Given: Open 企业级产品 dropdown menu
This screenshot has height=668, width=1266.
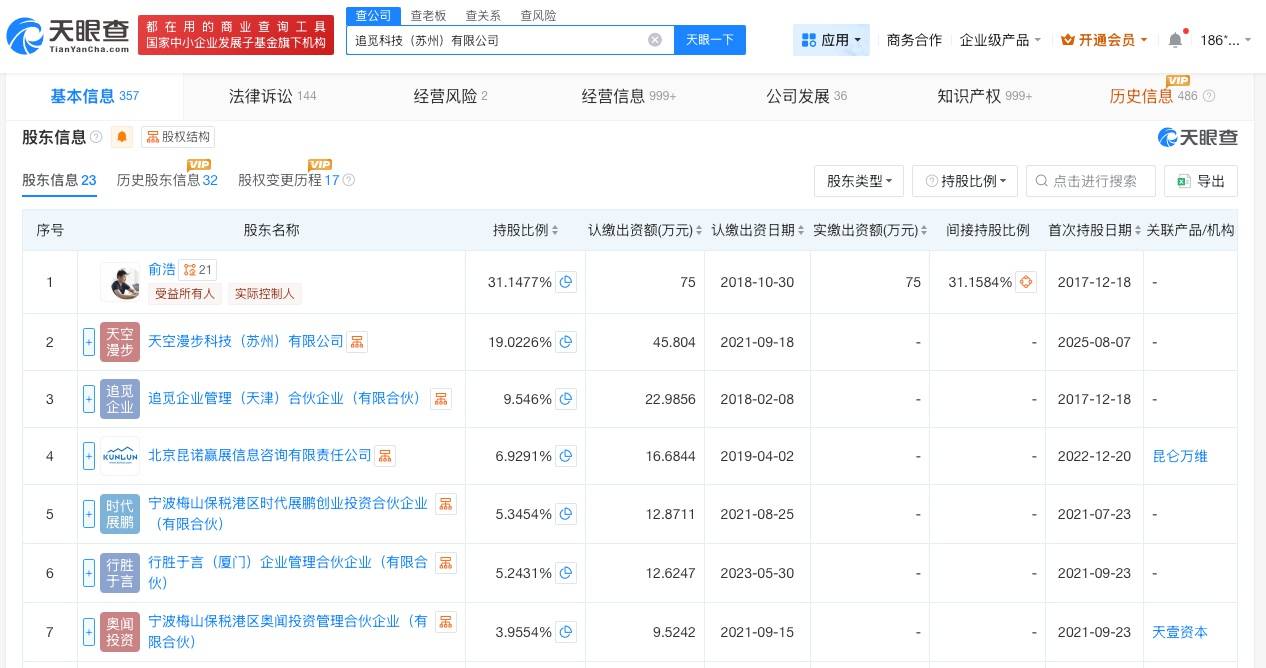Looking at the screenshot, I should pyautogui.click(x=1000, y=40).
